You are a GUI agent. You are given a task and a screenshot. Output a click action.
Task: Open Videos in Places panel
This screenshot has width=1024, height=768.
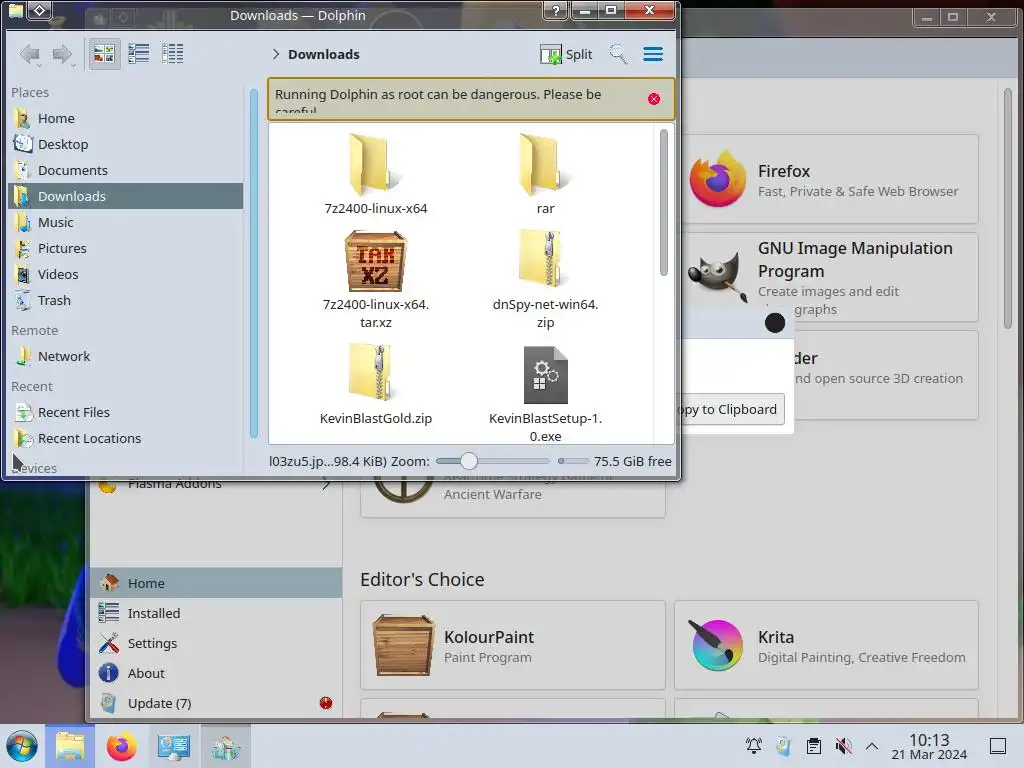[x=125, y=274]
